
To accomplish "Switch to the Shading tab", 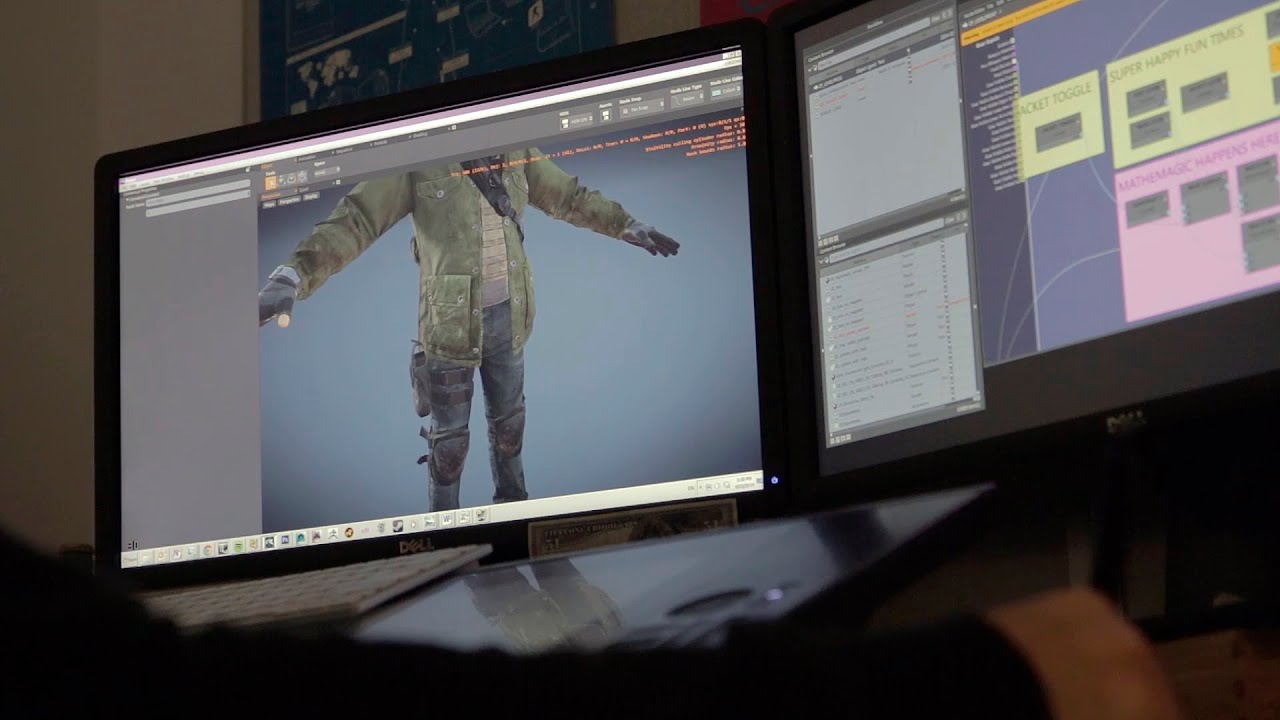I will tap(420, 135).
